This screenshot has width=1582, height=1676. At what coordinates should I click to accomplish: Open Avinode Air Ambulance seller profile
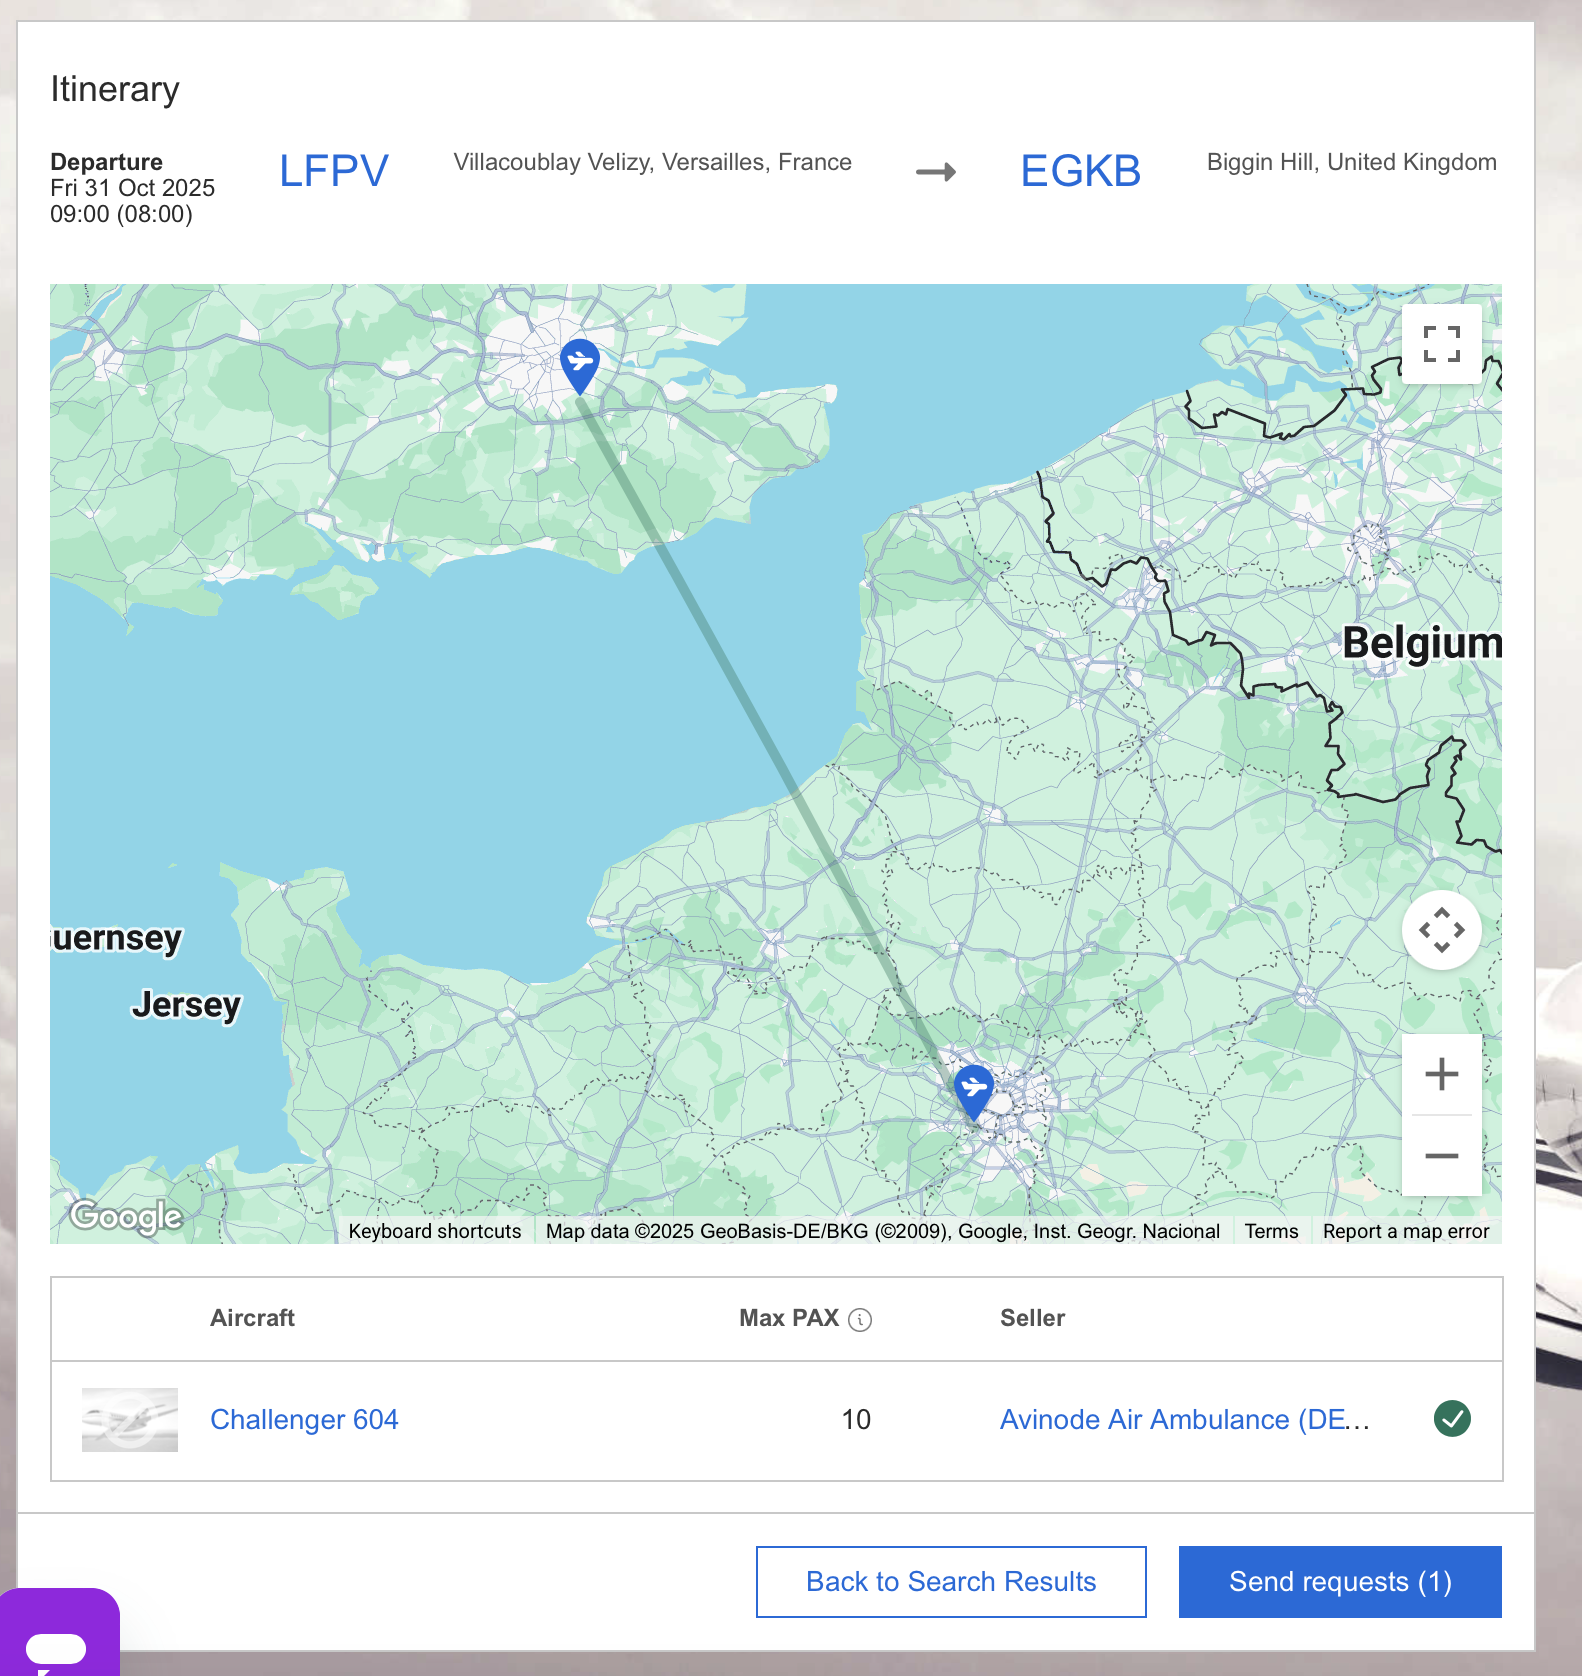(x=1184, y=1419)
